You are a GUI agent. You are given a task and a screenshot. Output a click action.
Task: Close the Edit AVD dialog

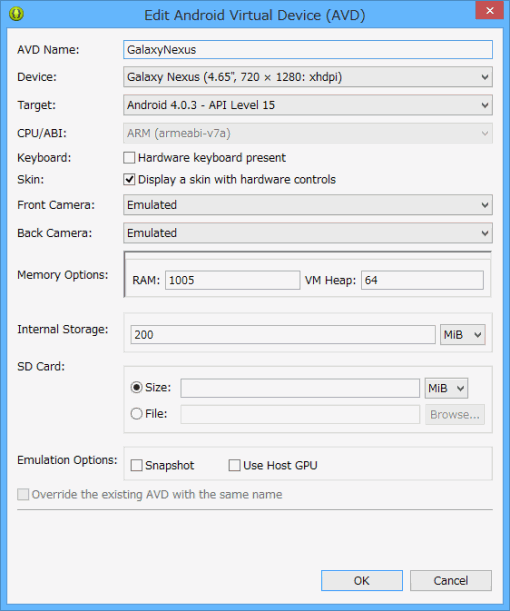coord(490,11)
